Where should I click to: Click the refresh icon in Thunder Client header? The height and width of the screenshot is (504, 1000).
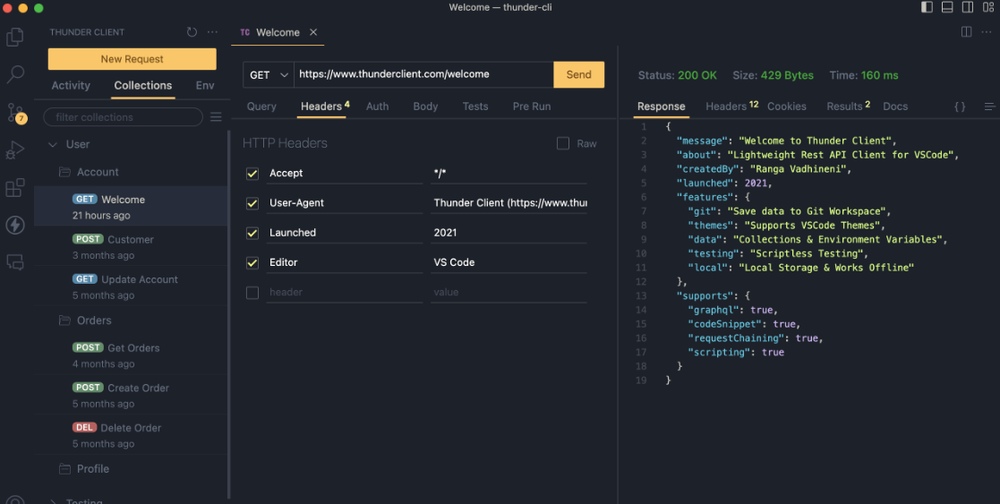[x=192, y=32]
